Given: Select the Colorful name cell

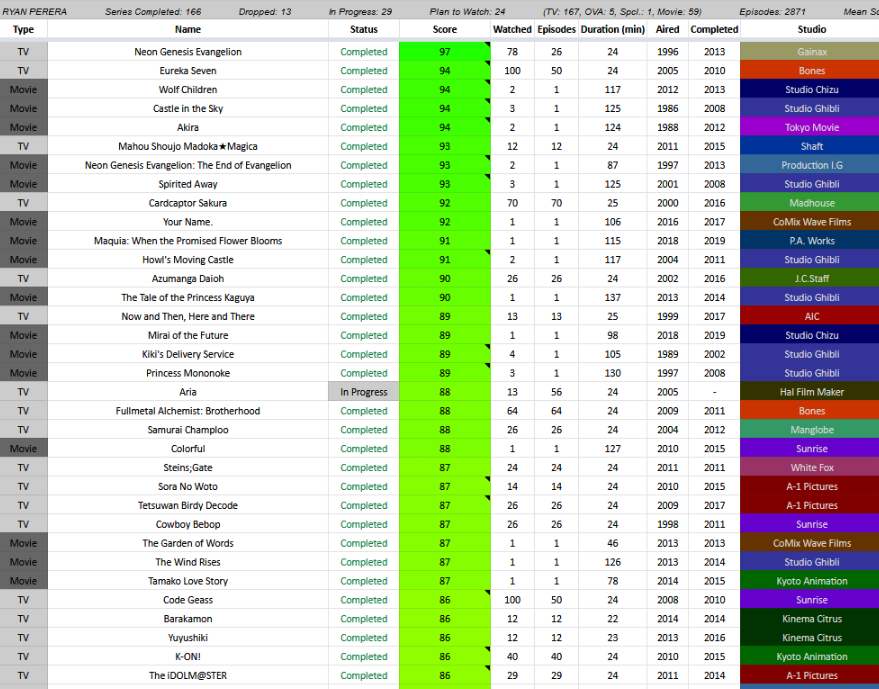Looking at the screenshot, I should point(188,449).
